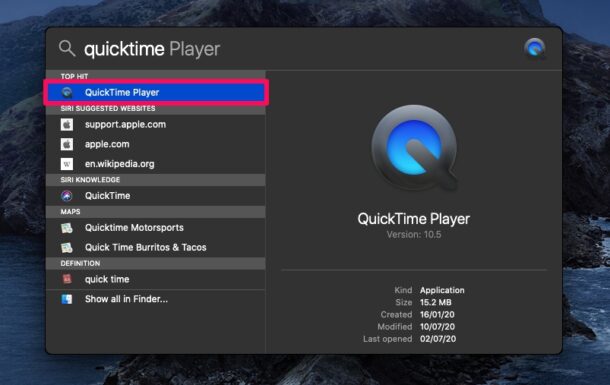Click Siri icon beside QuickTime knowledge result
Image resolution: width=610 pixels, height=385 pixels.
click(67, 196)
